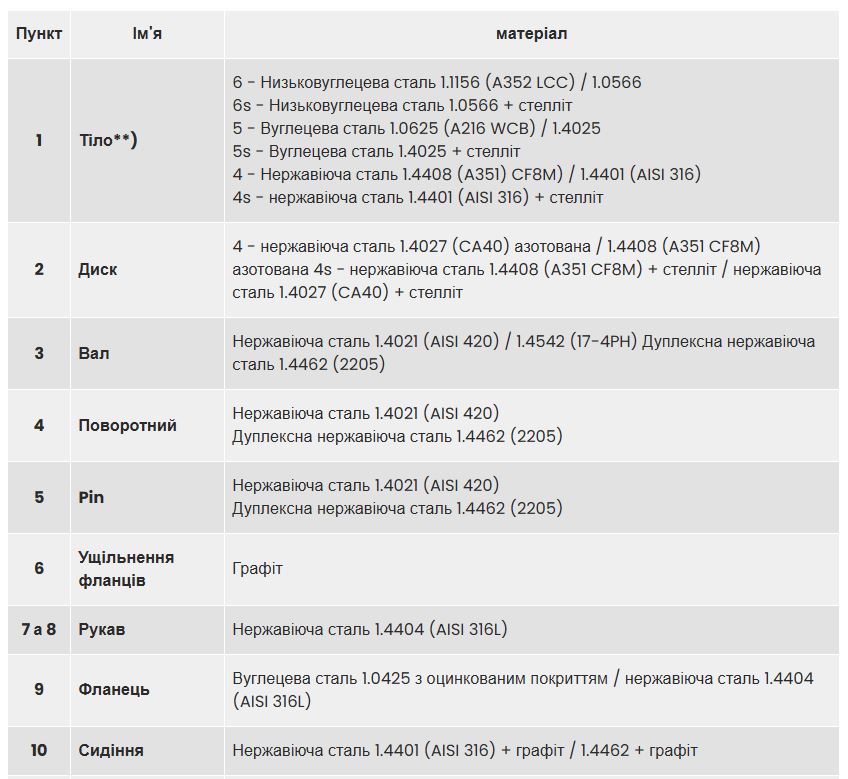848x779 pixels.
Task: Click the "Графіт" material text
Action: click(x=258, y=568)
